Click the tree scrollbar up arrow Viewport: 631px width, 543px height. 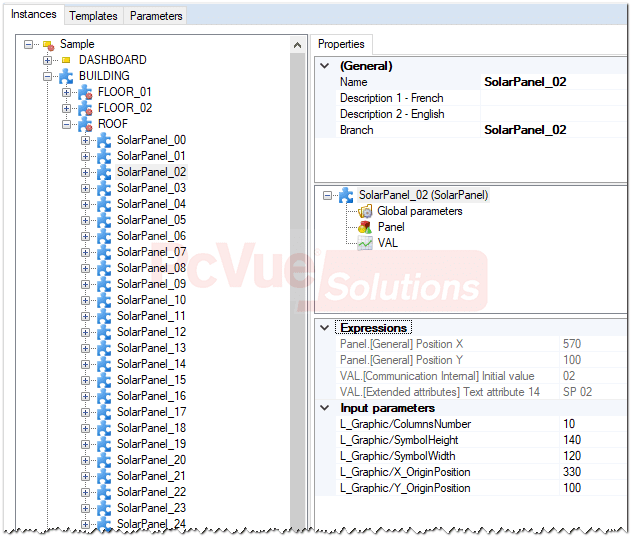tap(298, 44)
